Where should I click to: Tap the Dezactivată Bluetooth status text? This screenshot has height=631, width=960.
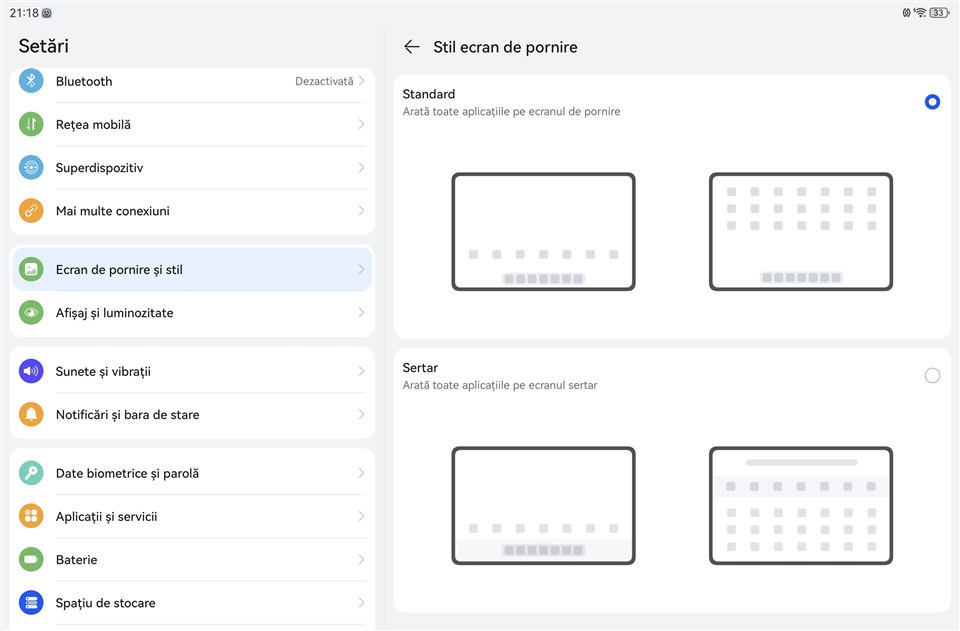pos(323,81)
